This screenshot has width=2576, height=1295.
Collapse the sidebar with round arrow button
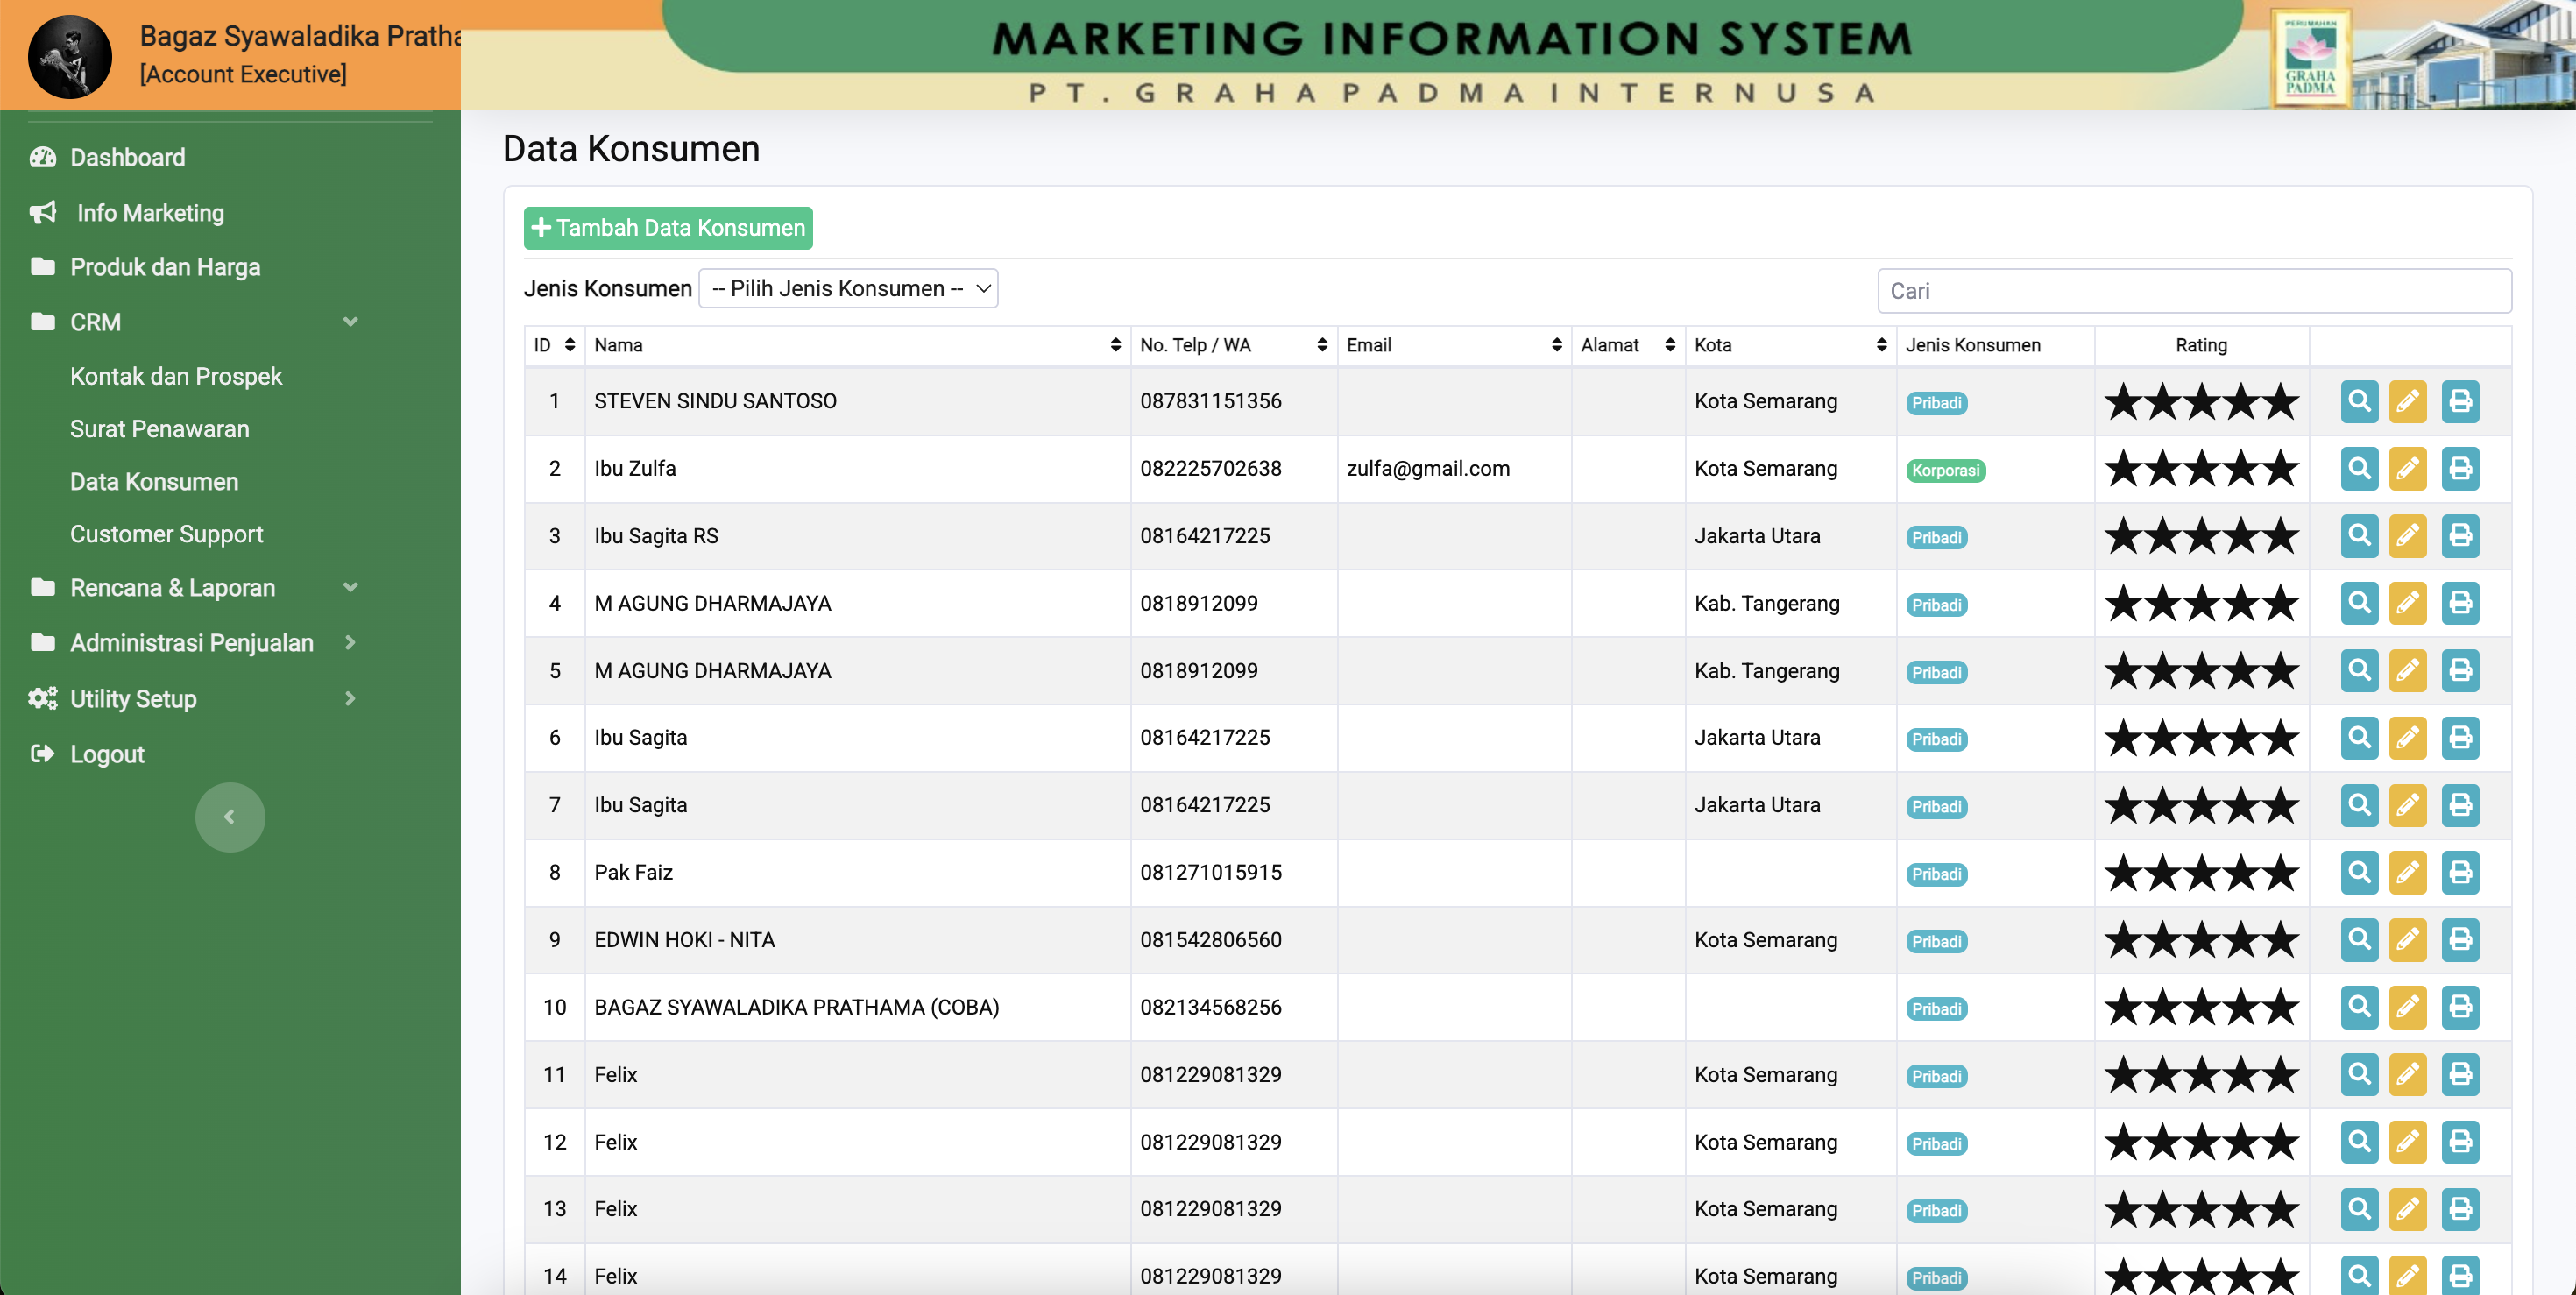(x=229, y=817)
